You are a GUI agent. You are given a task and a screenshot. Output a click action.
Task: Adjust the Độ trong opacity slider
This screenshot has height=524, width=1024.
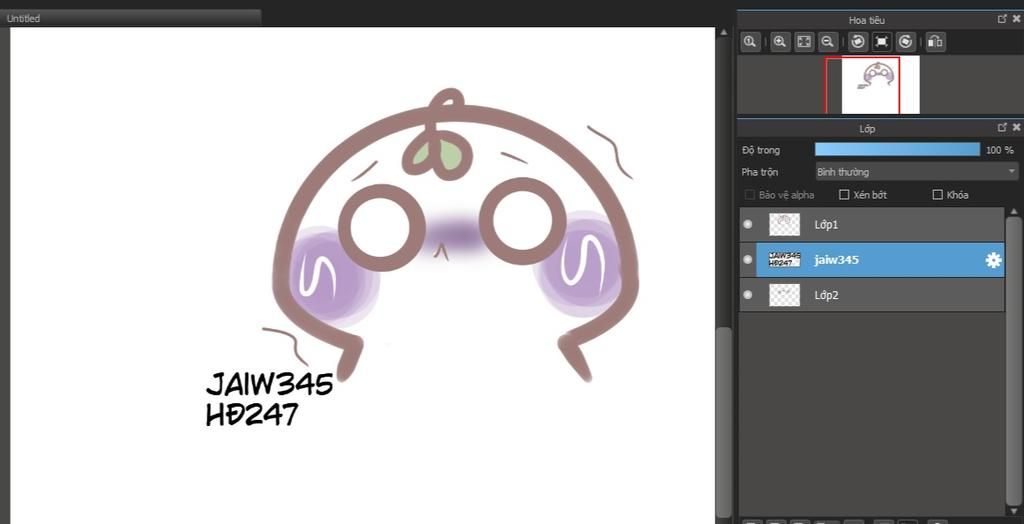coord(897,150)
